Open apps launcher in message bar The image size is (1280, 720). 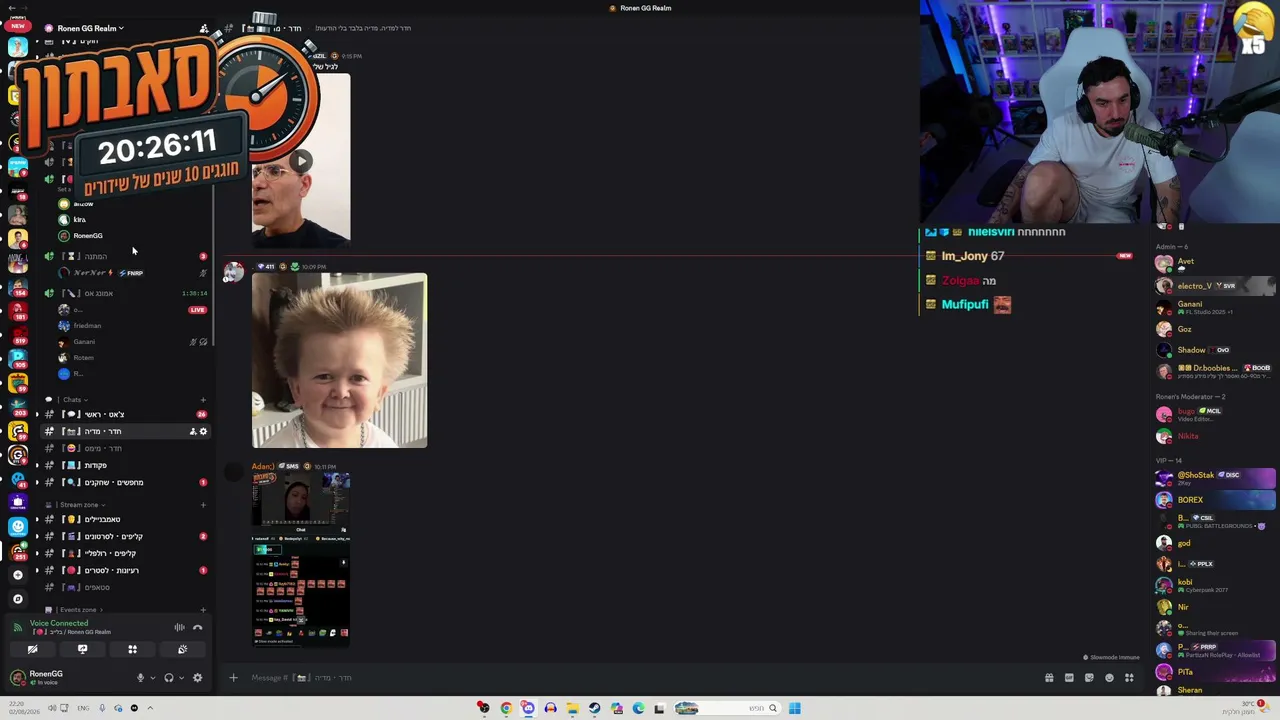pos(1129,678)
